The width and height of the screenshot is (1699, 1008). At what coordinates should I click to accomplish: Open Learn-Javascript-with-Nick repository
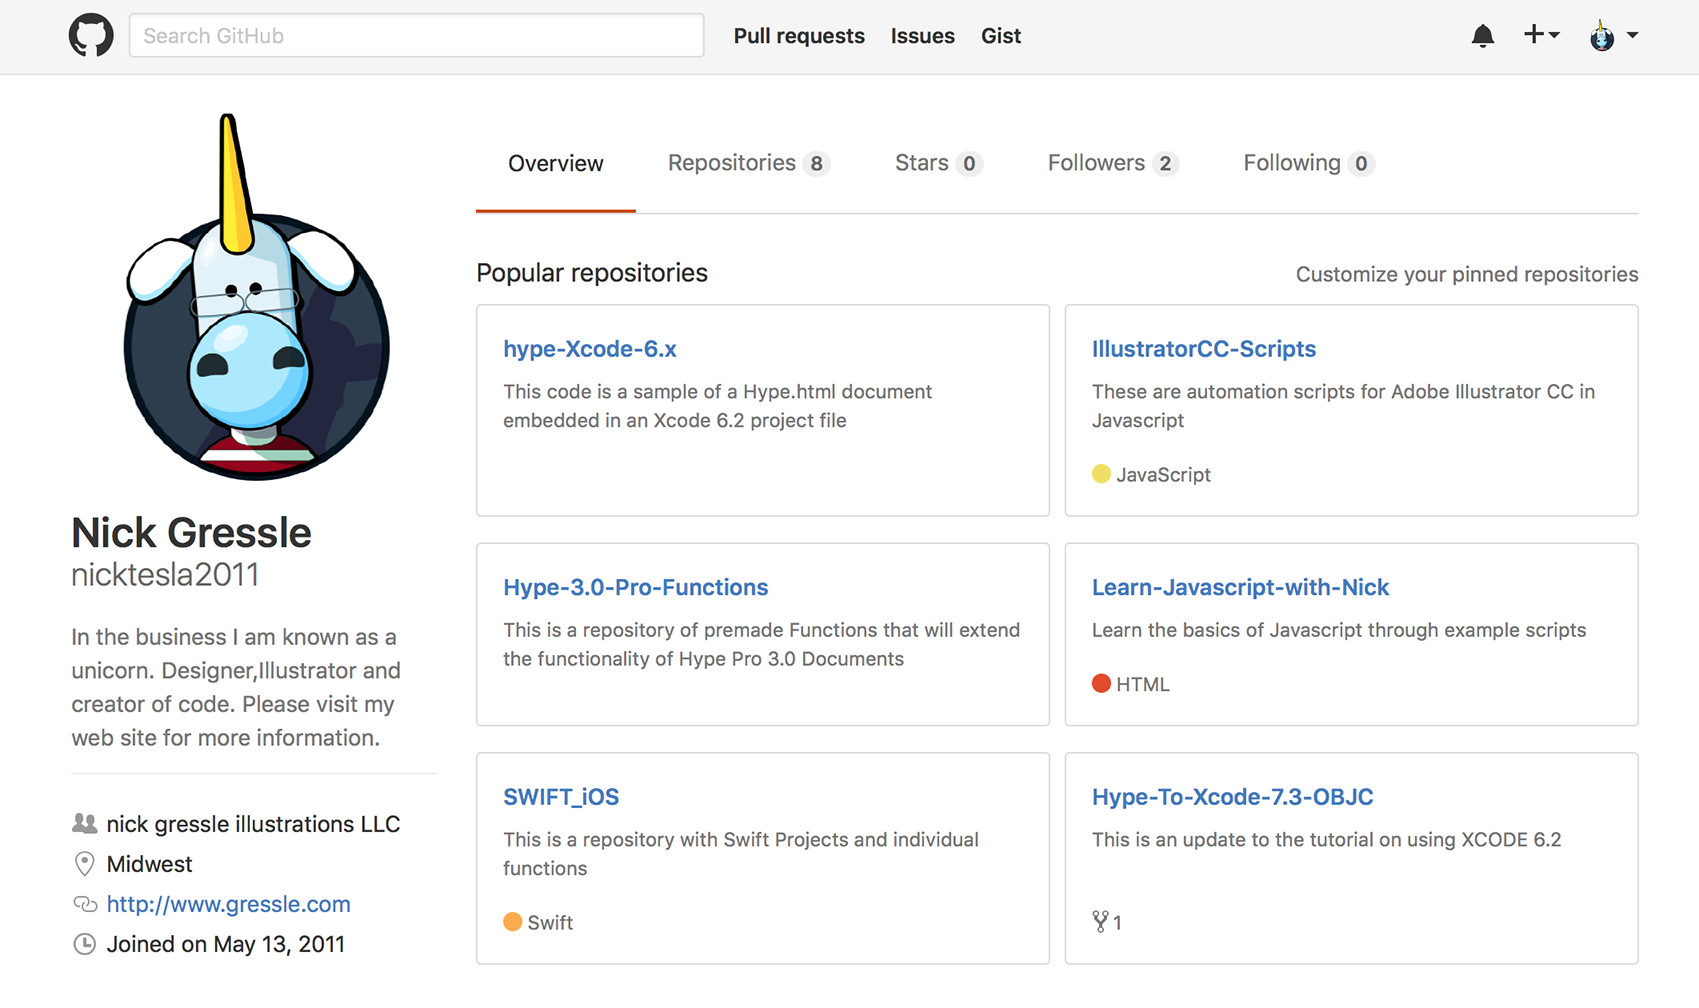[1240, 587]
